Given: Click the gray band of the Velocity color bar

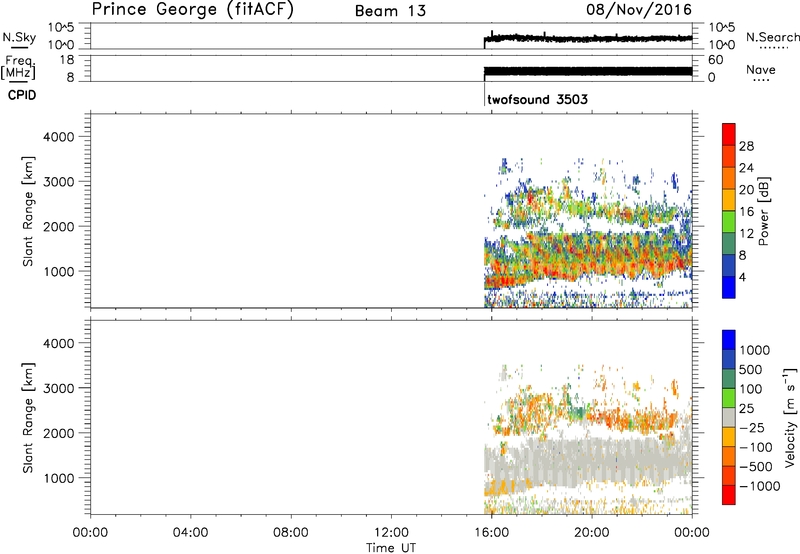Looking at the screenshot, I should click(x=729, y=417).
